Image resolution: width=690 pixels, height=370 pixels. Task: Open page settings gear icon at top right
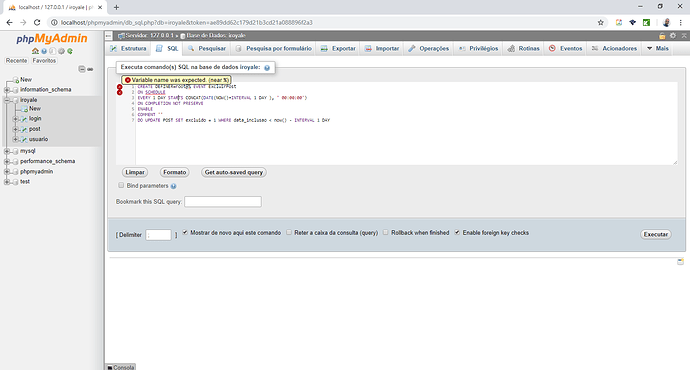click(x=673, y=36)
